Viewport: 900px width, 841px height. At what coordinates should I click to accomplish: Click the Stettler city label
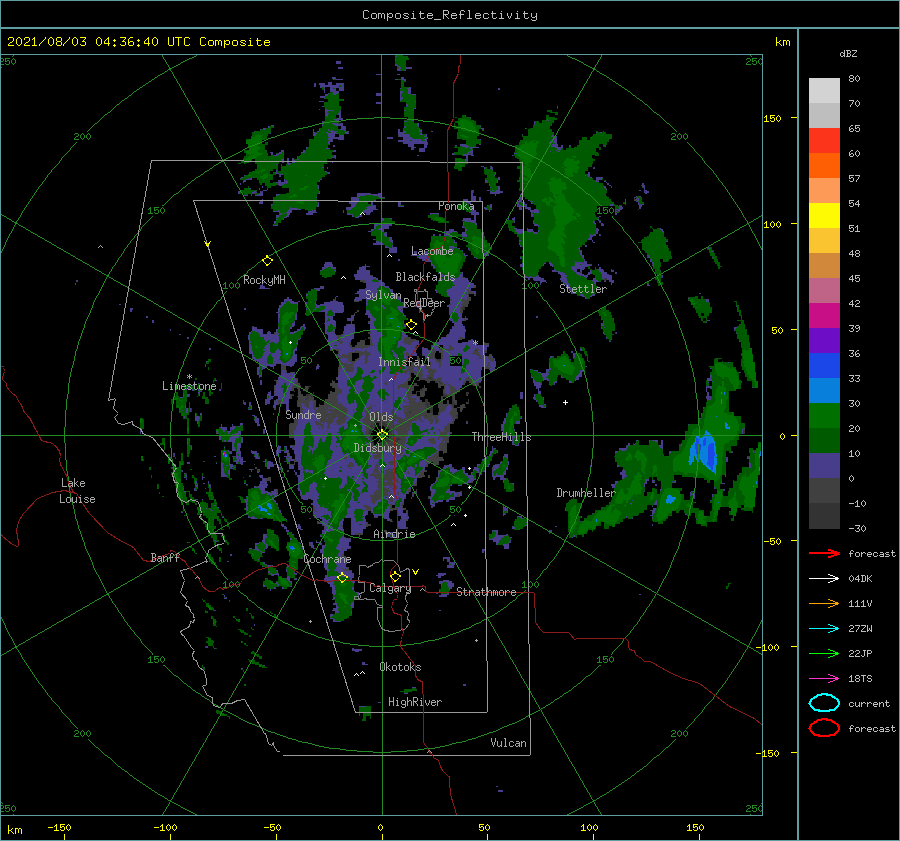pos(583,289)
